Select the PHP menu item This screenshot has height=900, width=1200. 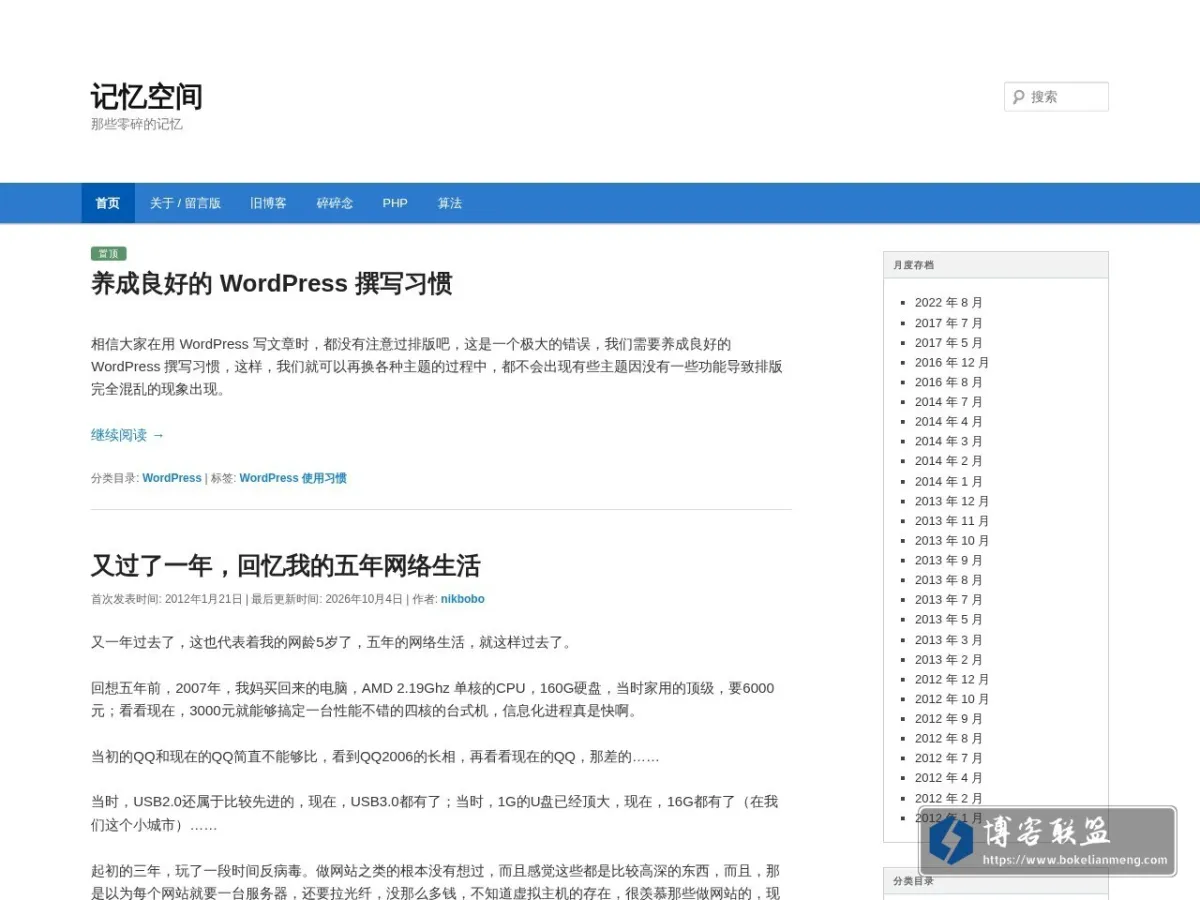point(395,203)
